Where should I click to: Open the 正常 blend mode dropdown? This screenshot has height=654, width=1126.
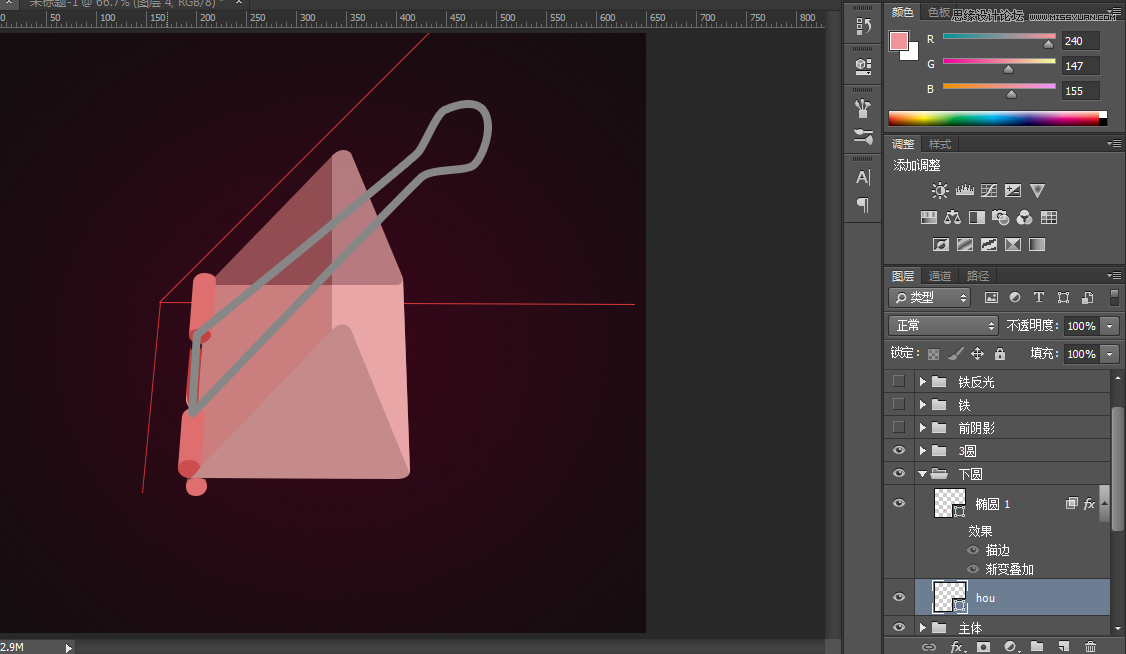pos(944,326)
